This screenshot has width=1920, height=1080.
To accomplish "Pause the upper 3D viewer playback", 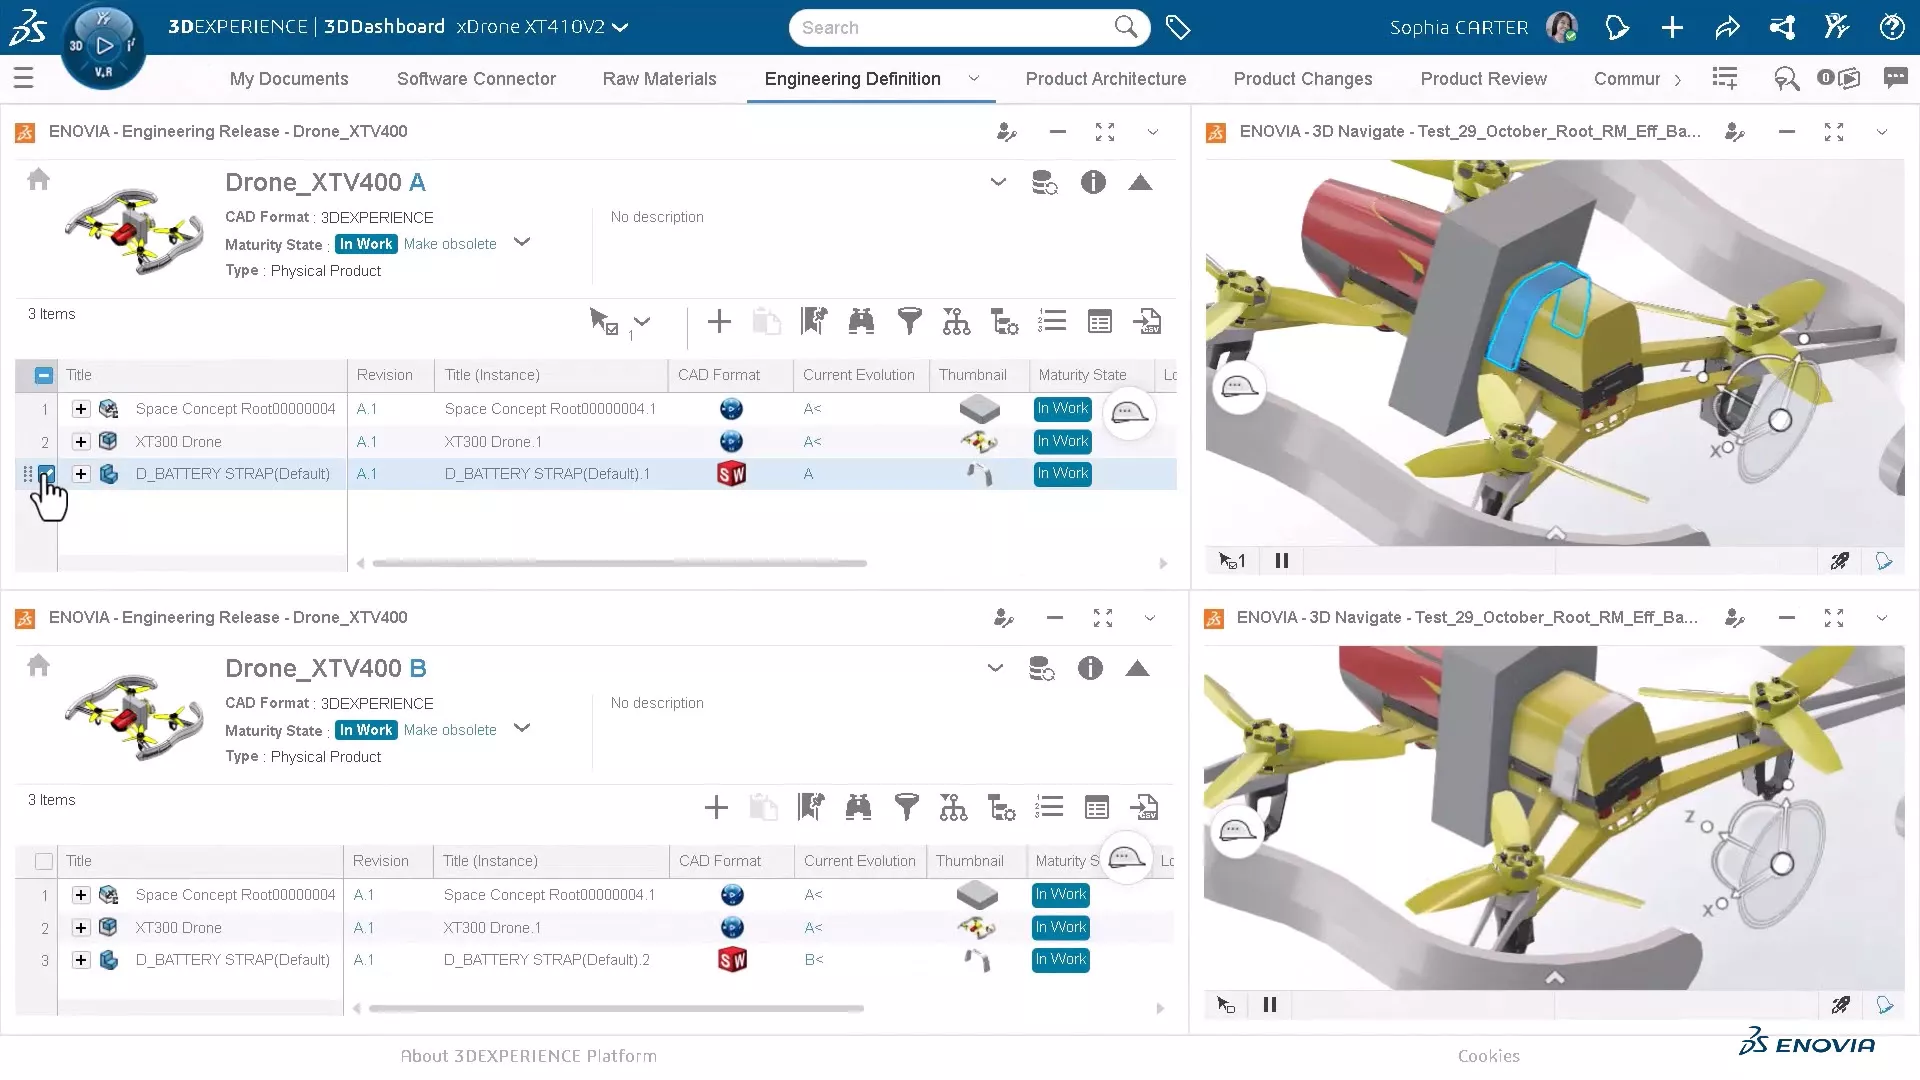I will [1282, 561].
